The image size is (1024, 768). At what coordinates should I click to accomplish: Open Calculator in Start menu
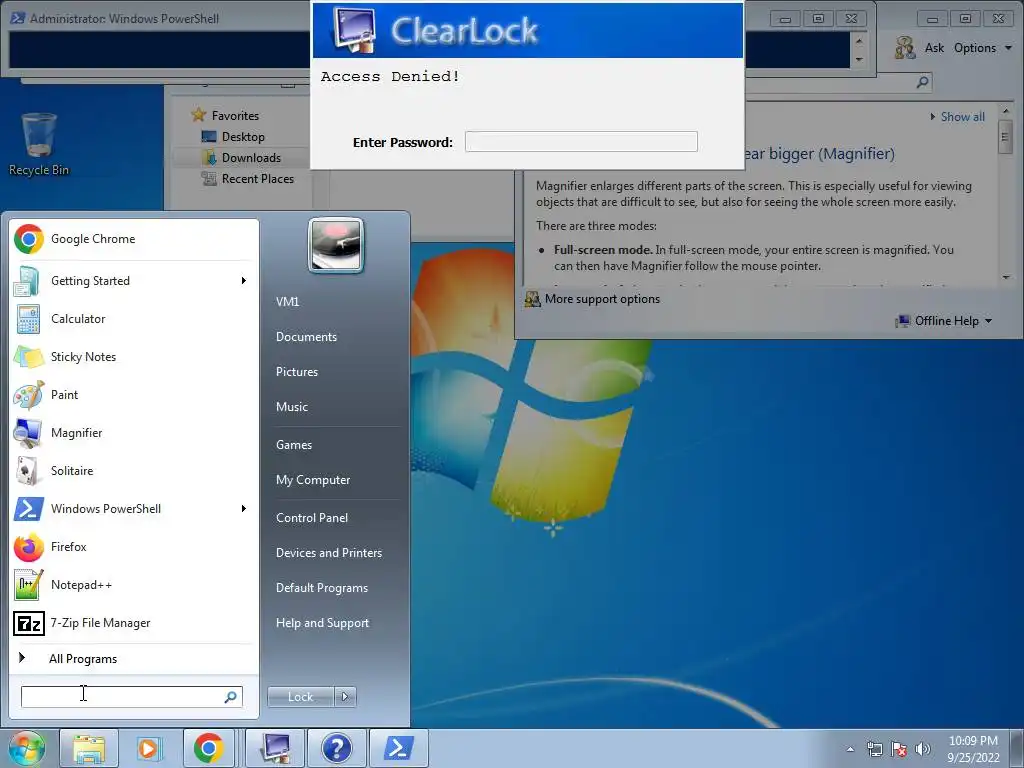pyautogui.click(x=134, y=319)
